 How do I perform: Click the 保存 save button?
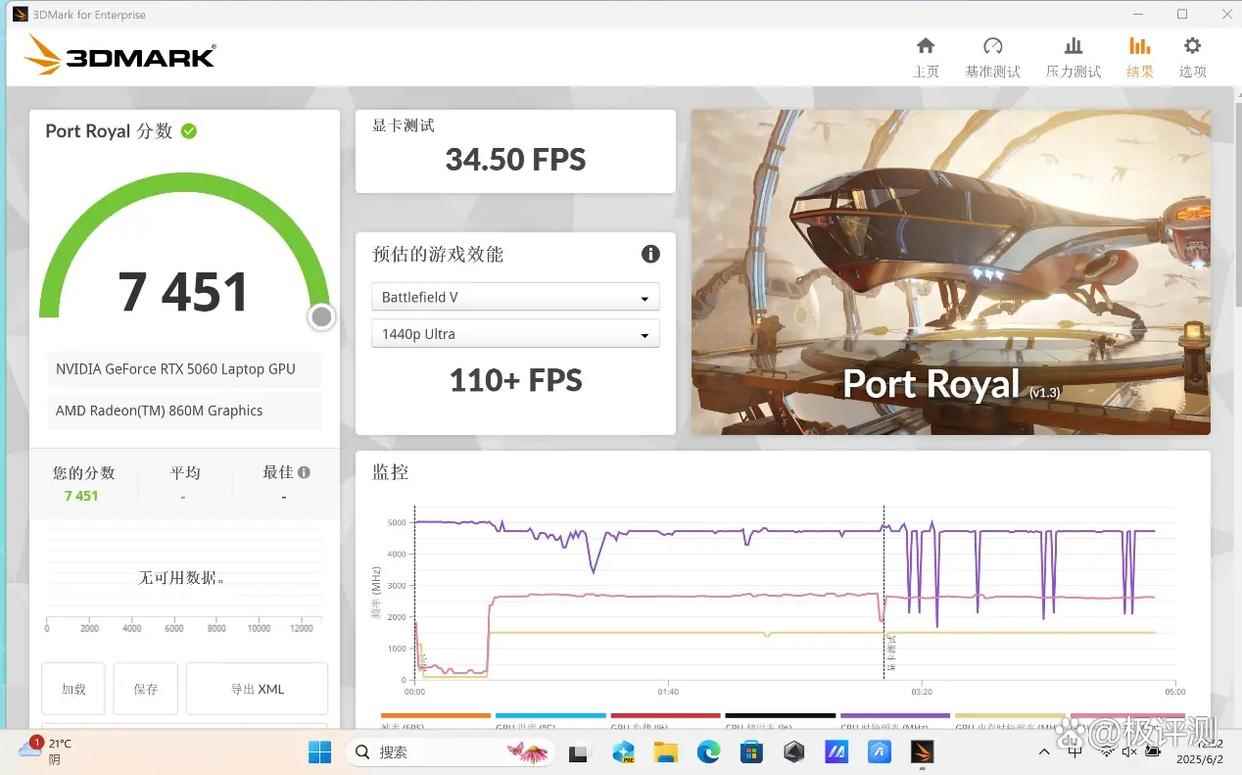click(146, 689)
